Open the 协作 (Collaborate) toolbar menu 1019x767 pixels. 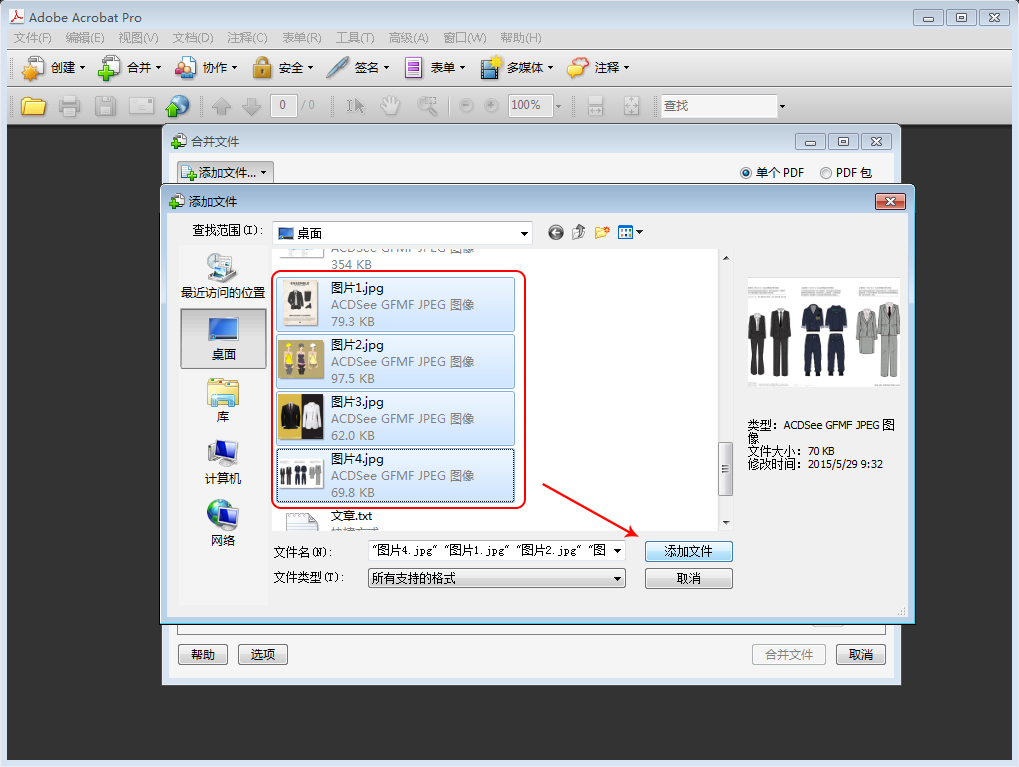pos(206,68)
